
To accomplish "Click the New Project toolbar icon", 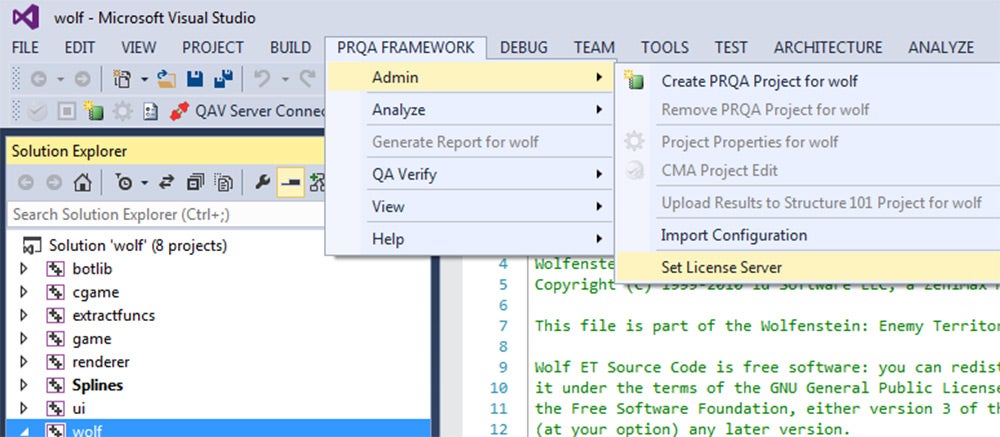I will coord(122,79).
